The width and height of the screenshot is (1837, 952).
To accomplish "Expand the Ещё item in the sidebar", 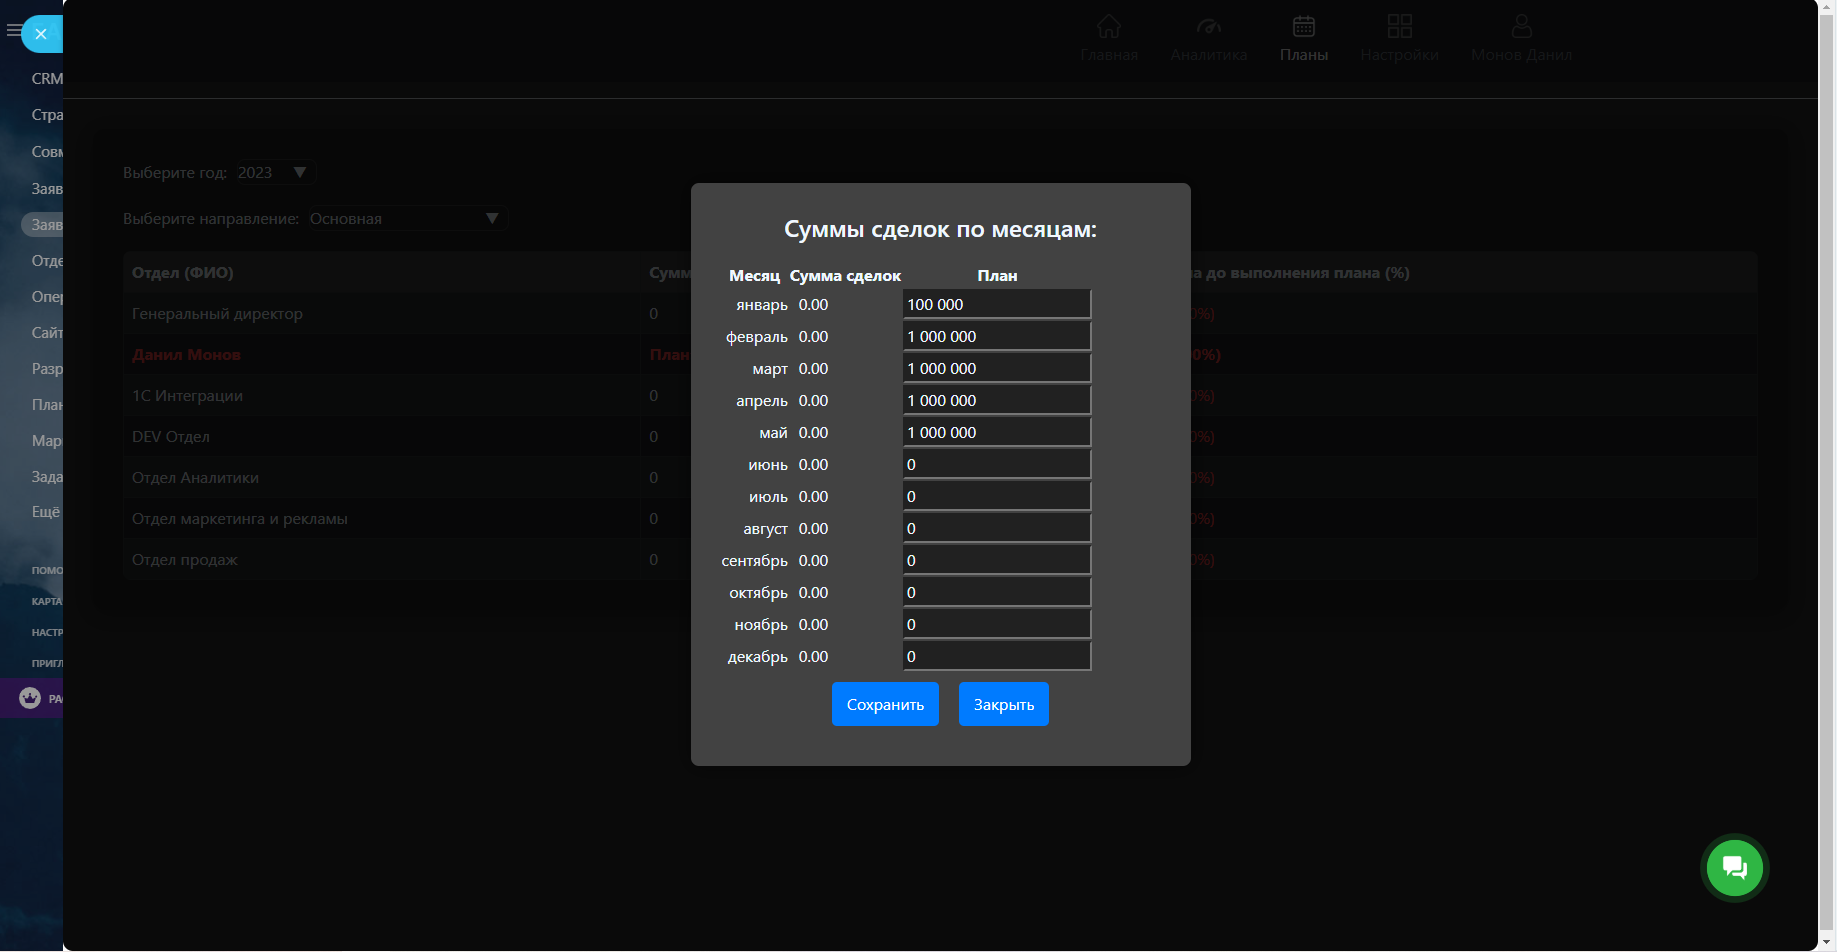I will 46,512.
